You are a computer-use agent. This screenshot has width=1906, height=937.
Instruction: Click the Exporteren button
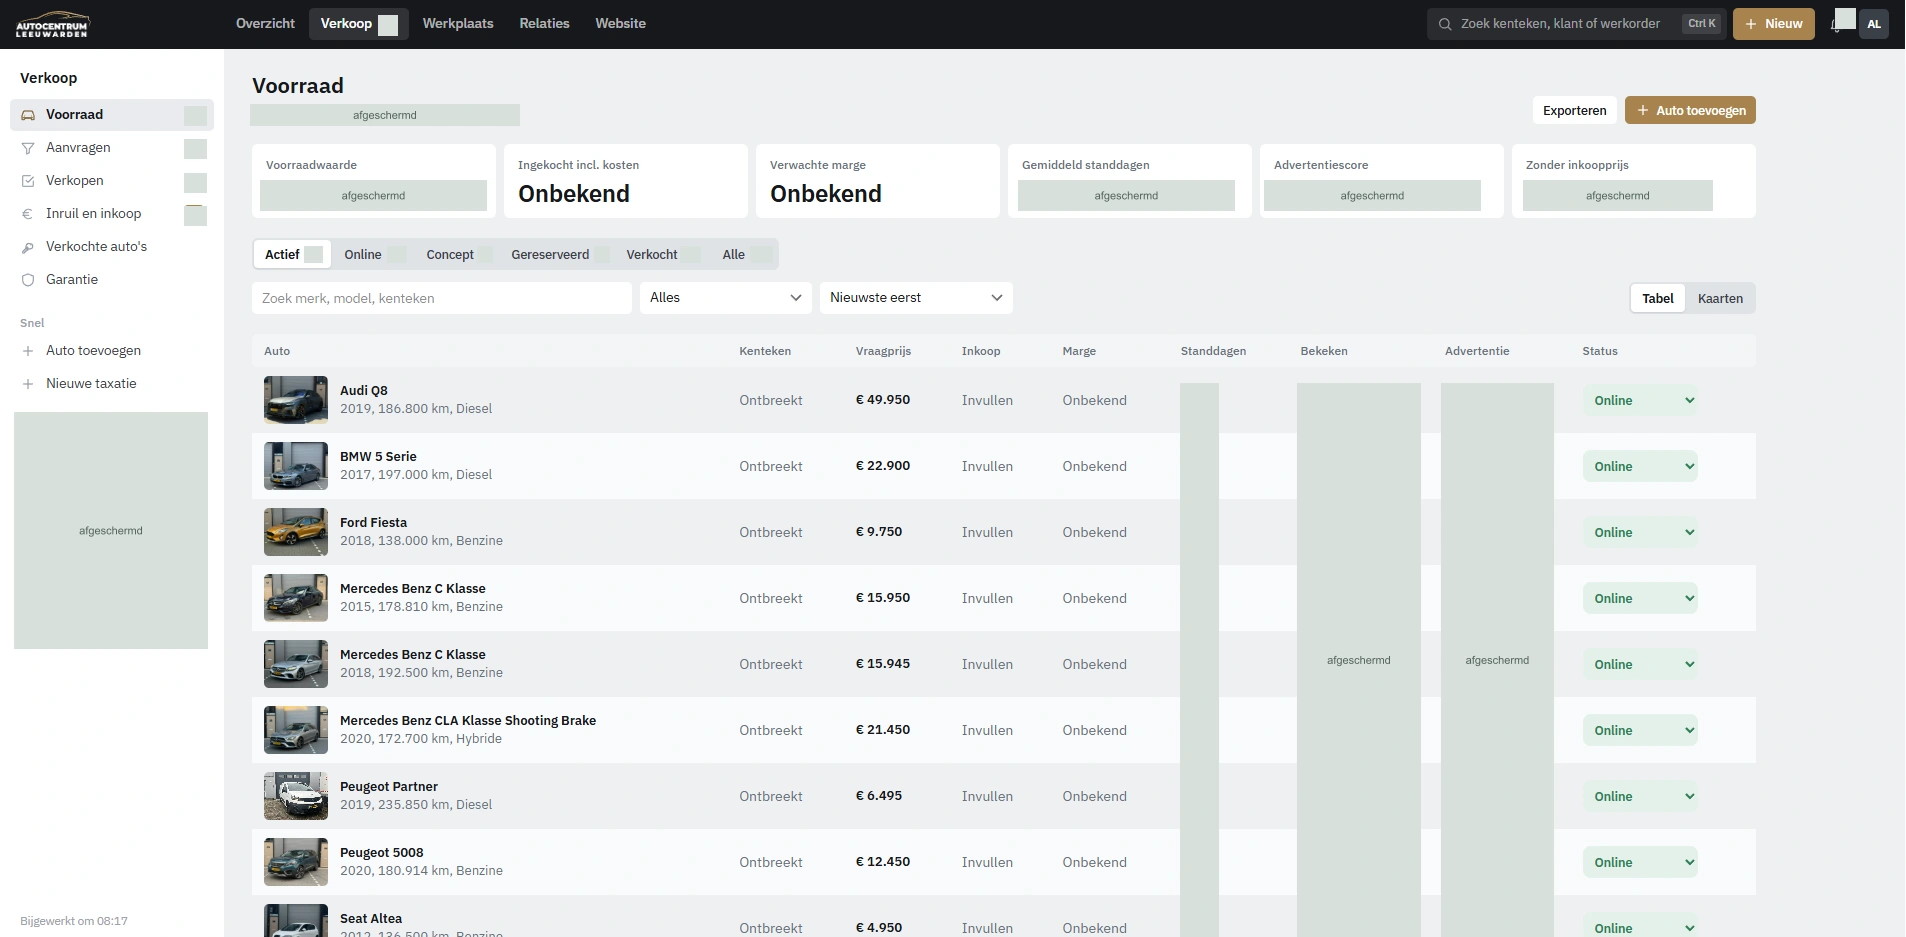point(1574,110)
